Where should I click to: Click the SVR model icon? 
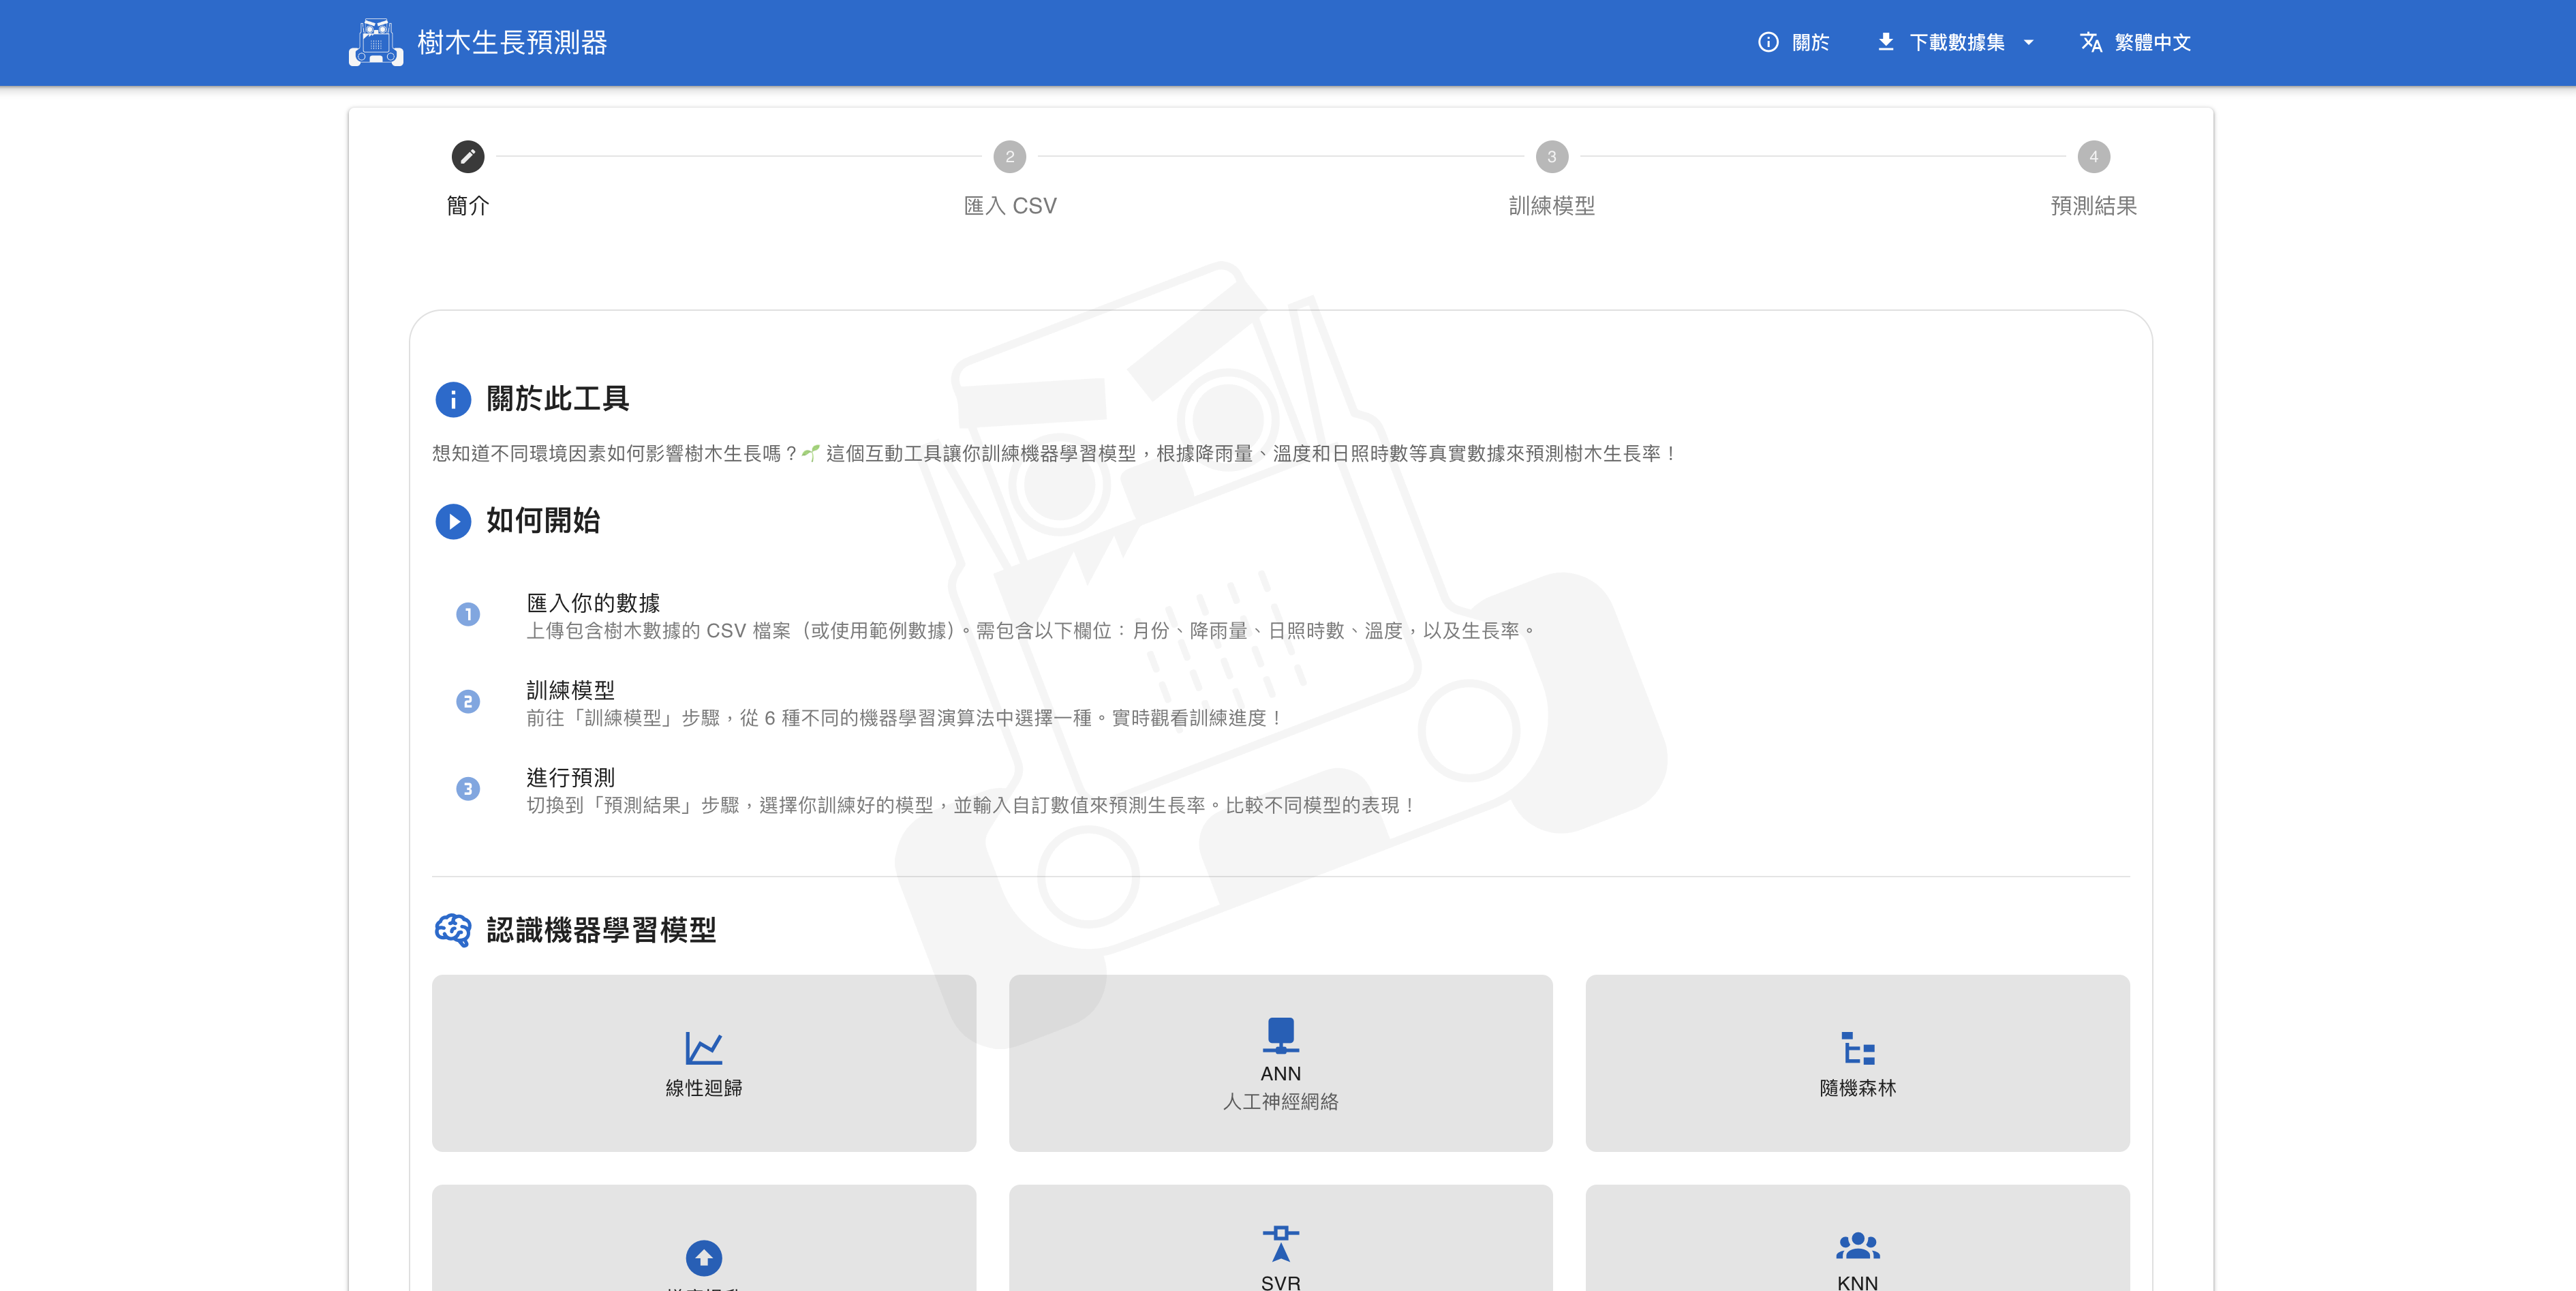point(1281,1243)
